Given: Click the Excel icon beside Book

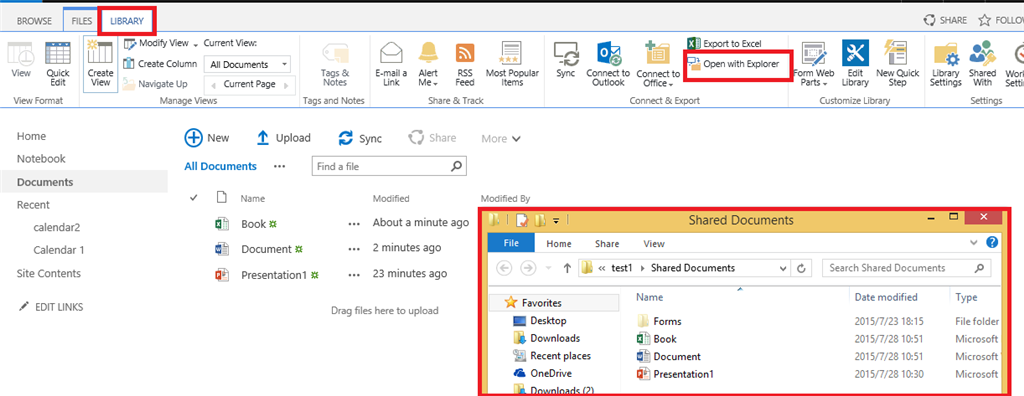Looking at the screenshot, I should pos(221,224).
